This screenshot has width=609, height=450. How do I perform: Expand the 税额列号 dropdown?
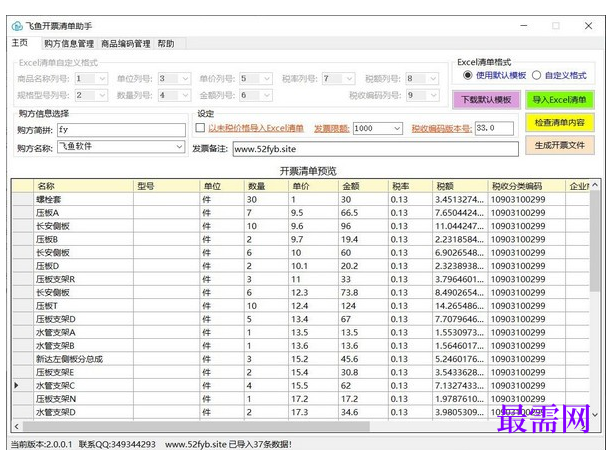tap(433, 79)
